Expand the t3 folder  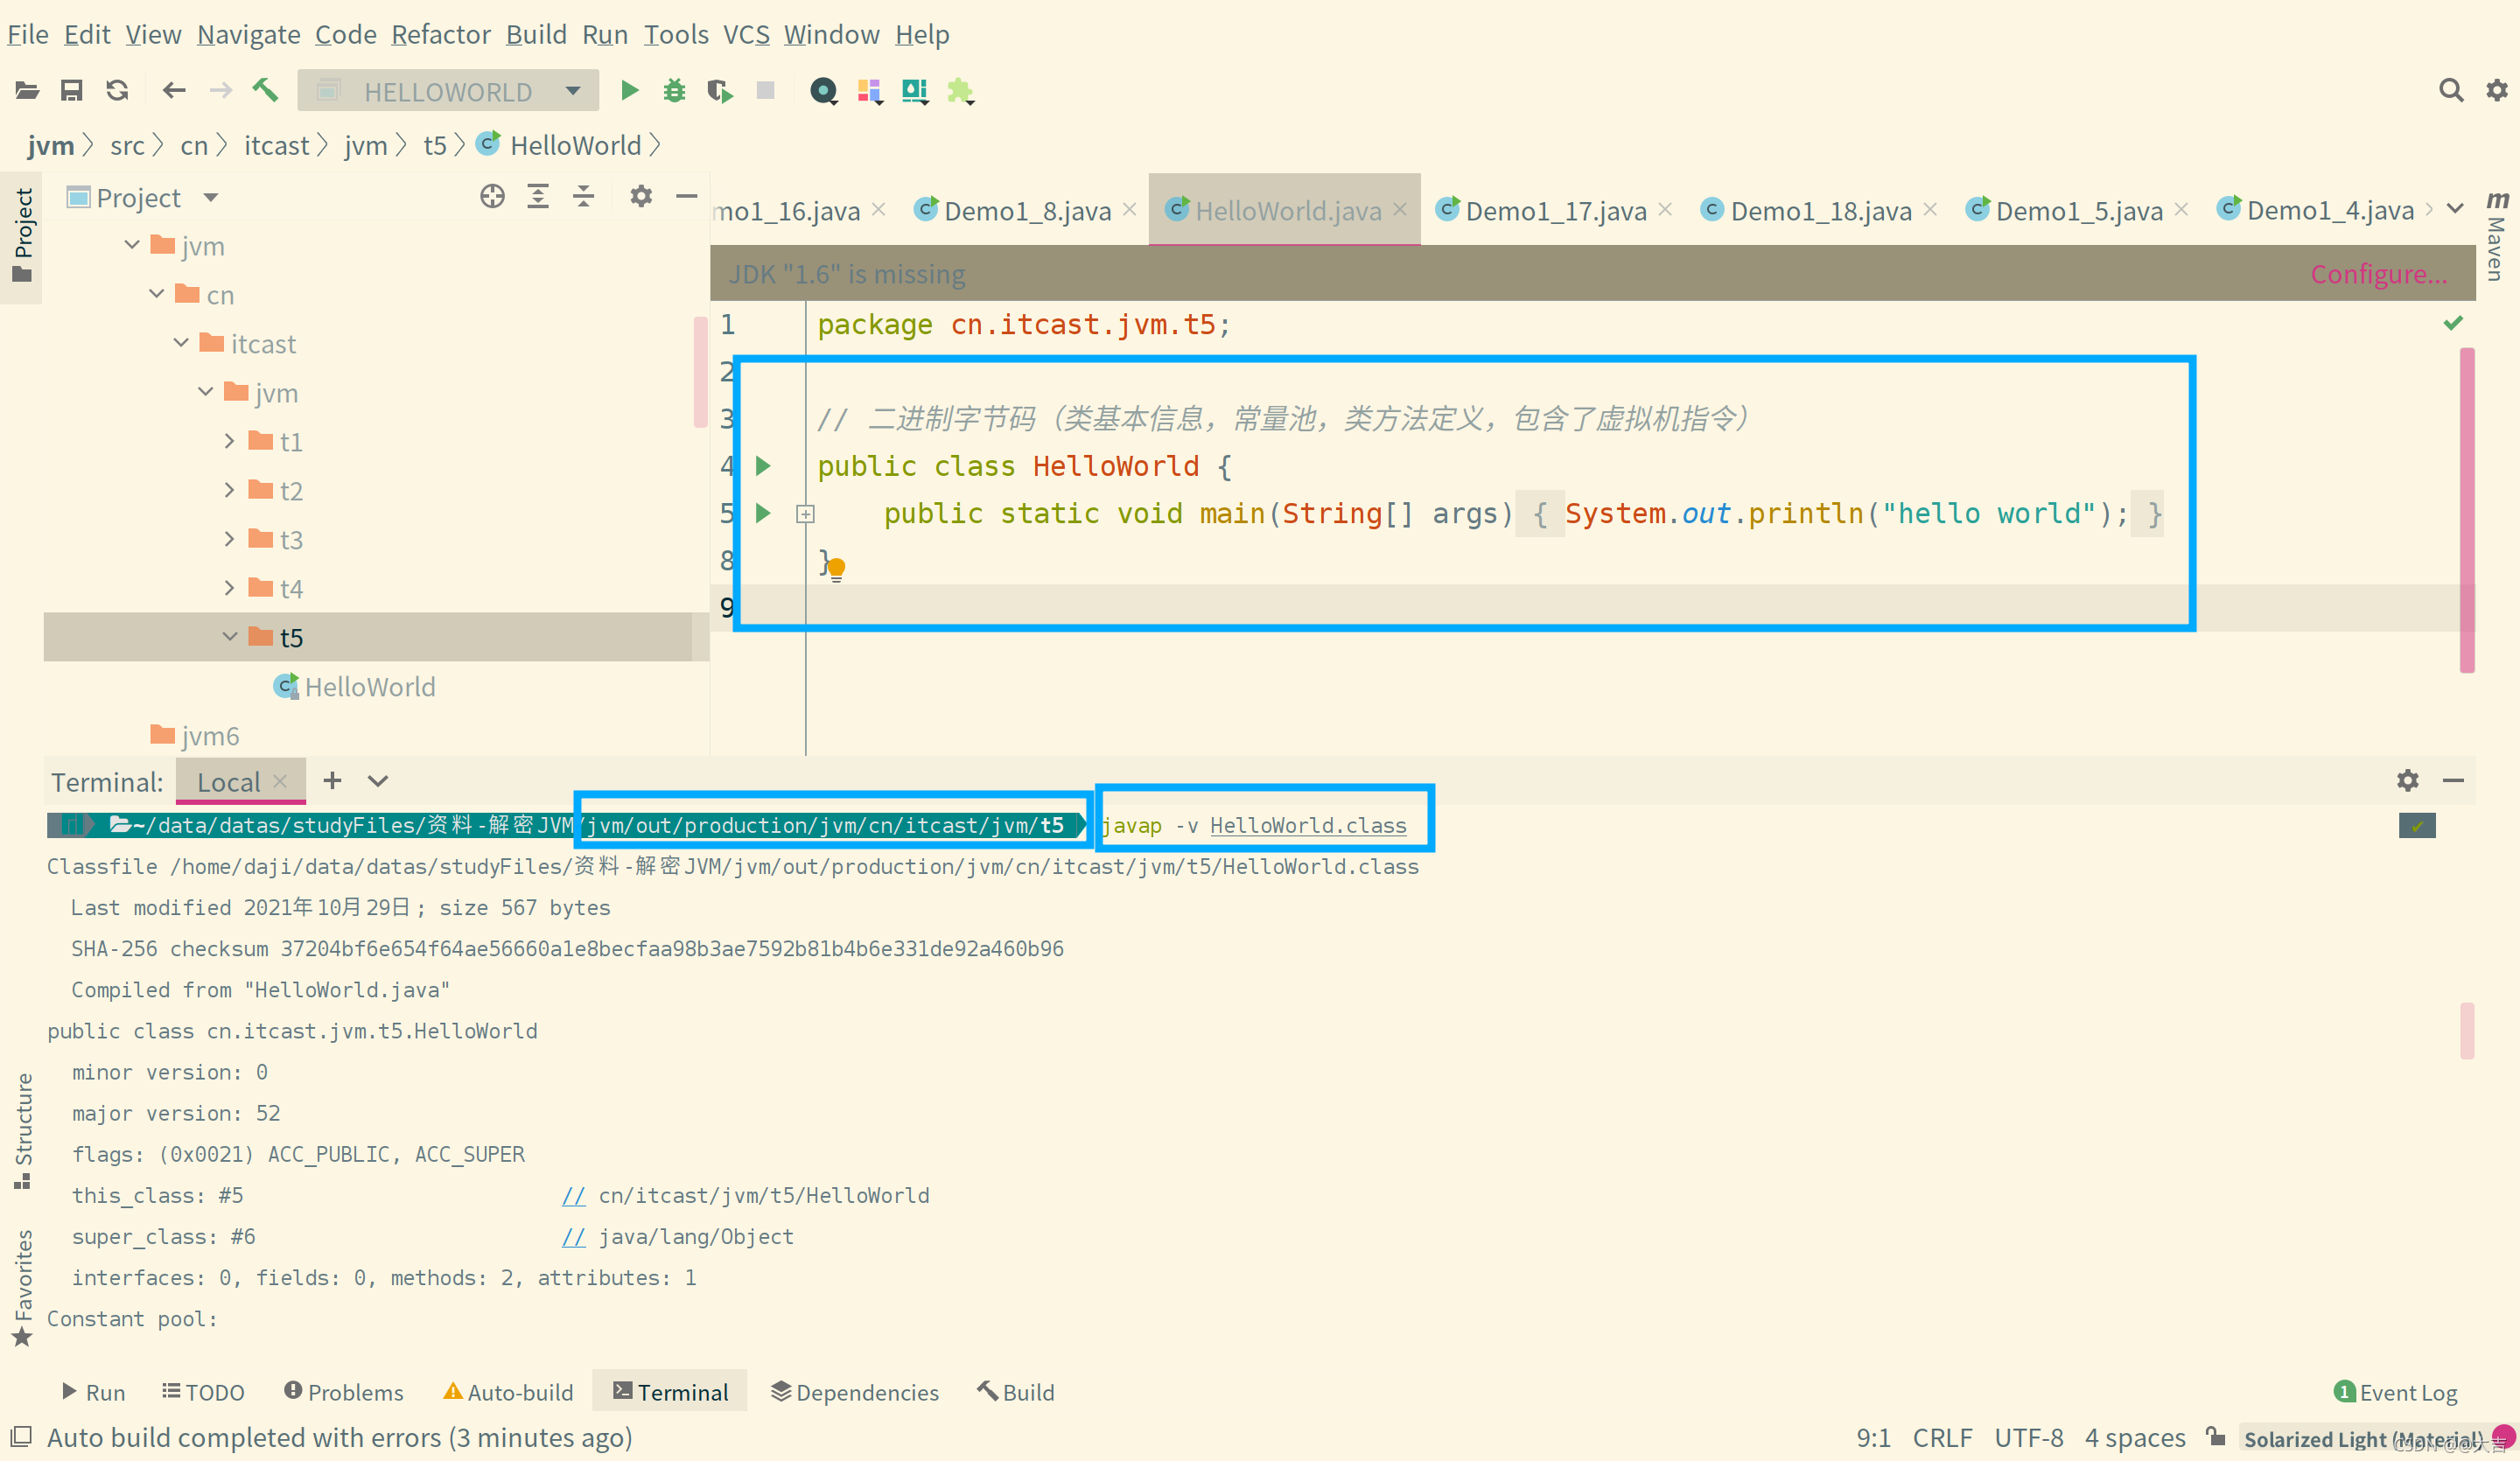(230, 539)
